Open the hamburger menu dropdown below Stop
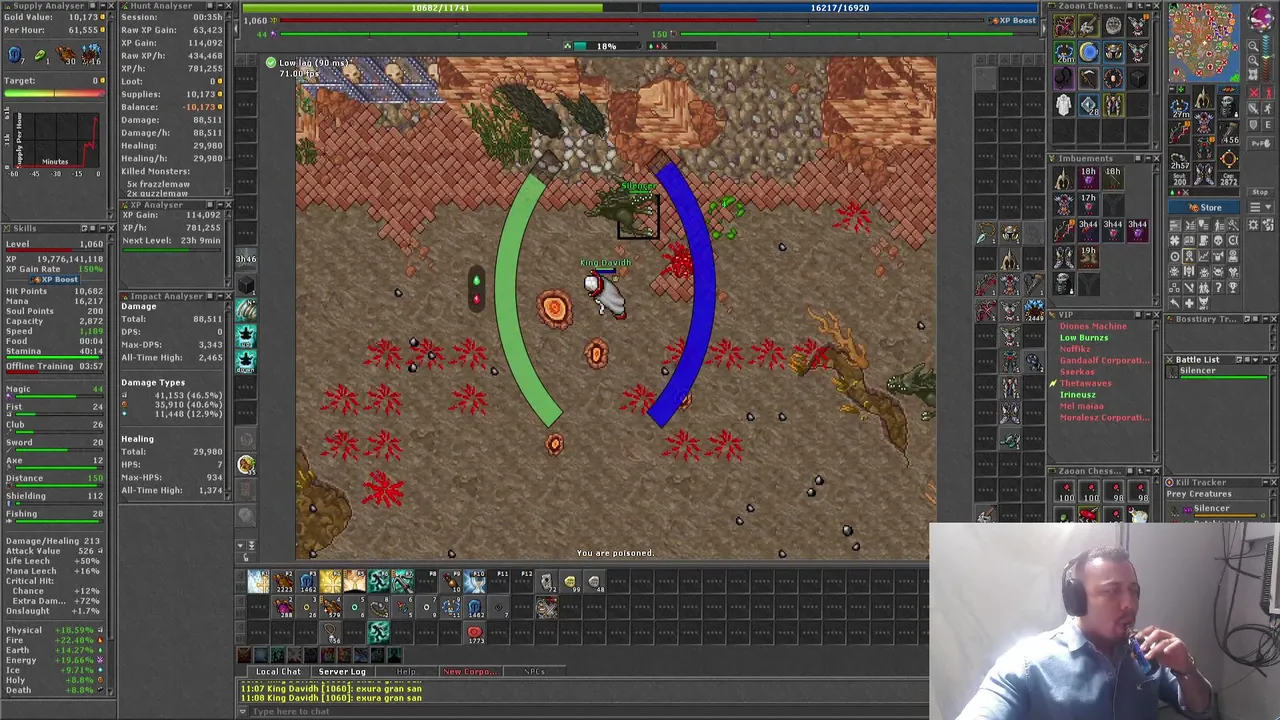 point(1259,208)
